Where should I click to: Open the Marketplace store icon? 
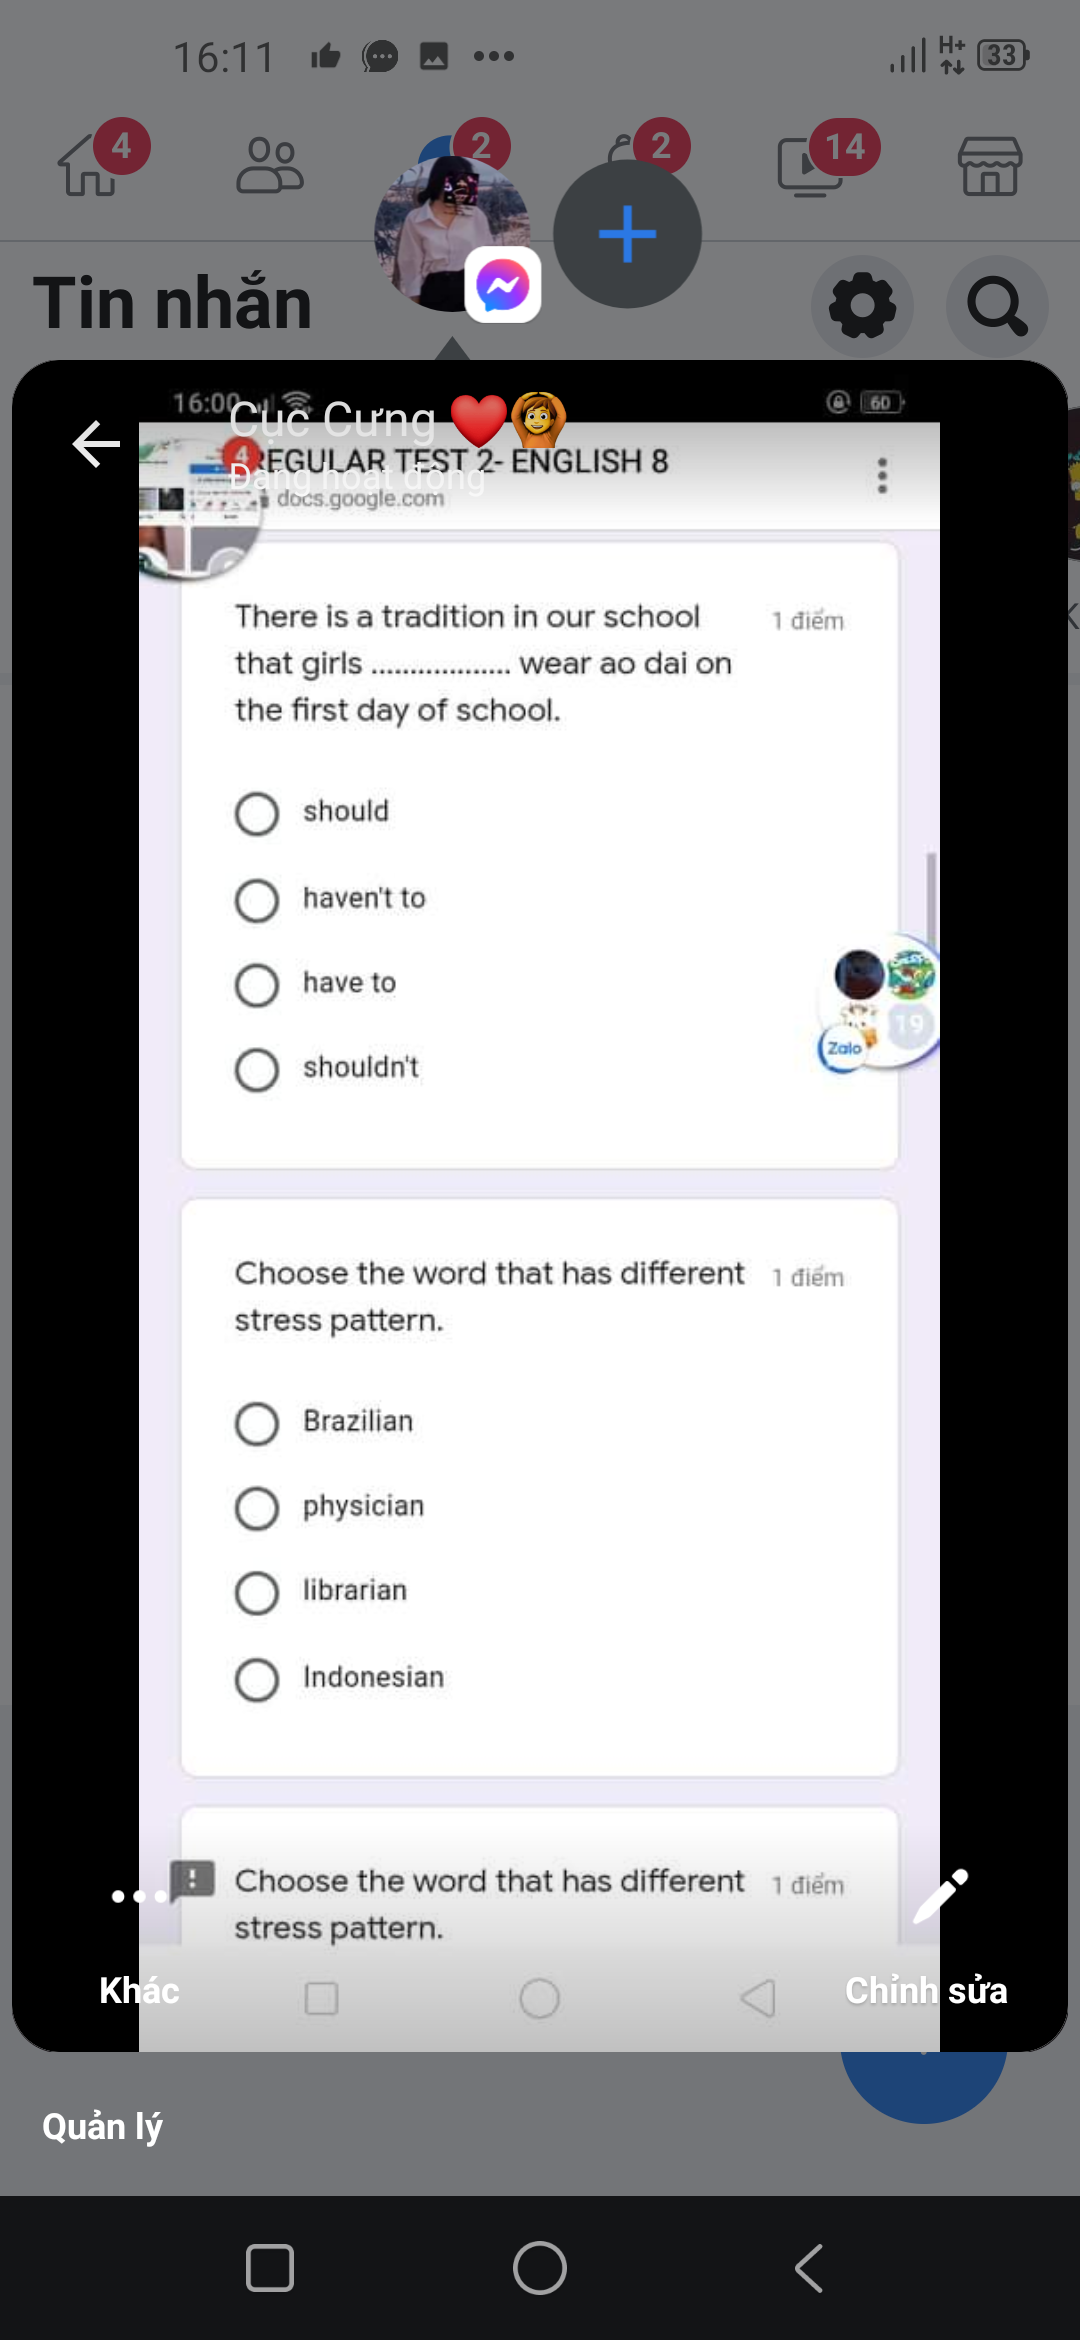pos(989,166)
